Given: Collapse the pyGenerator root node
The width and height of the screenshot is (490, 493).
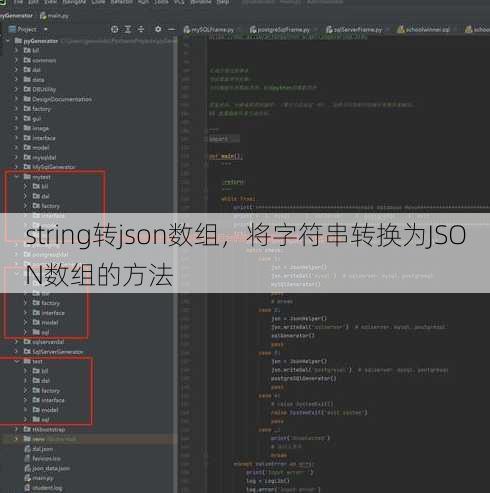Looking at the screenshot, I should (8, 41).
